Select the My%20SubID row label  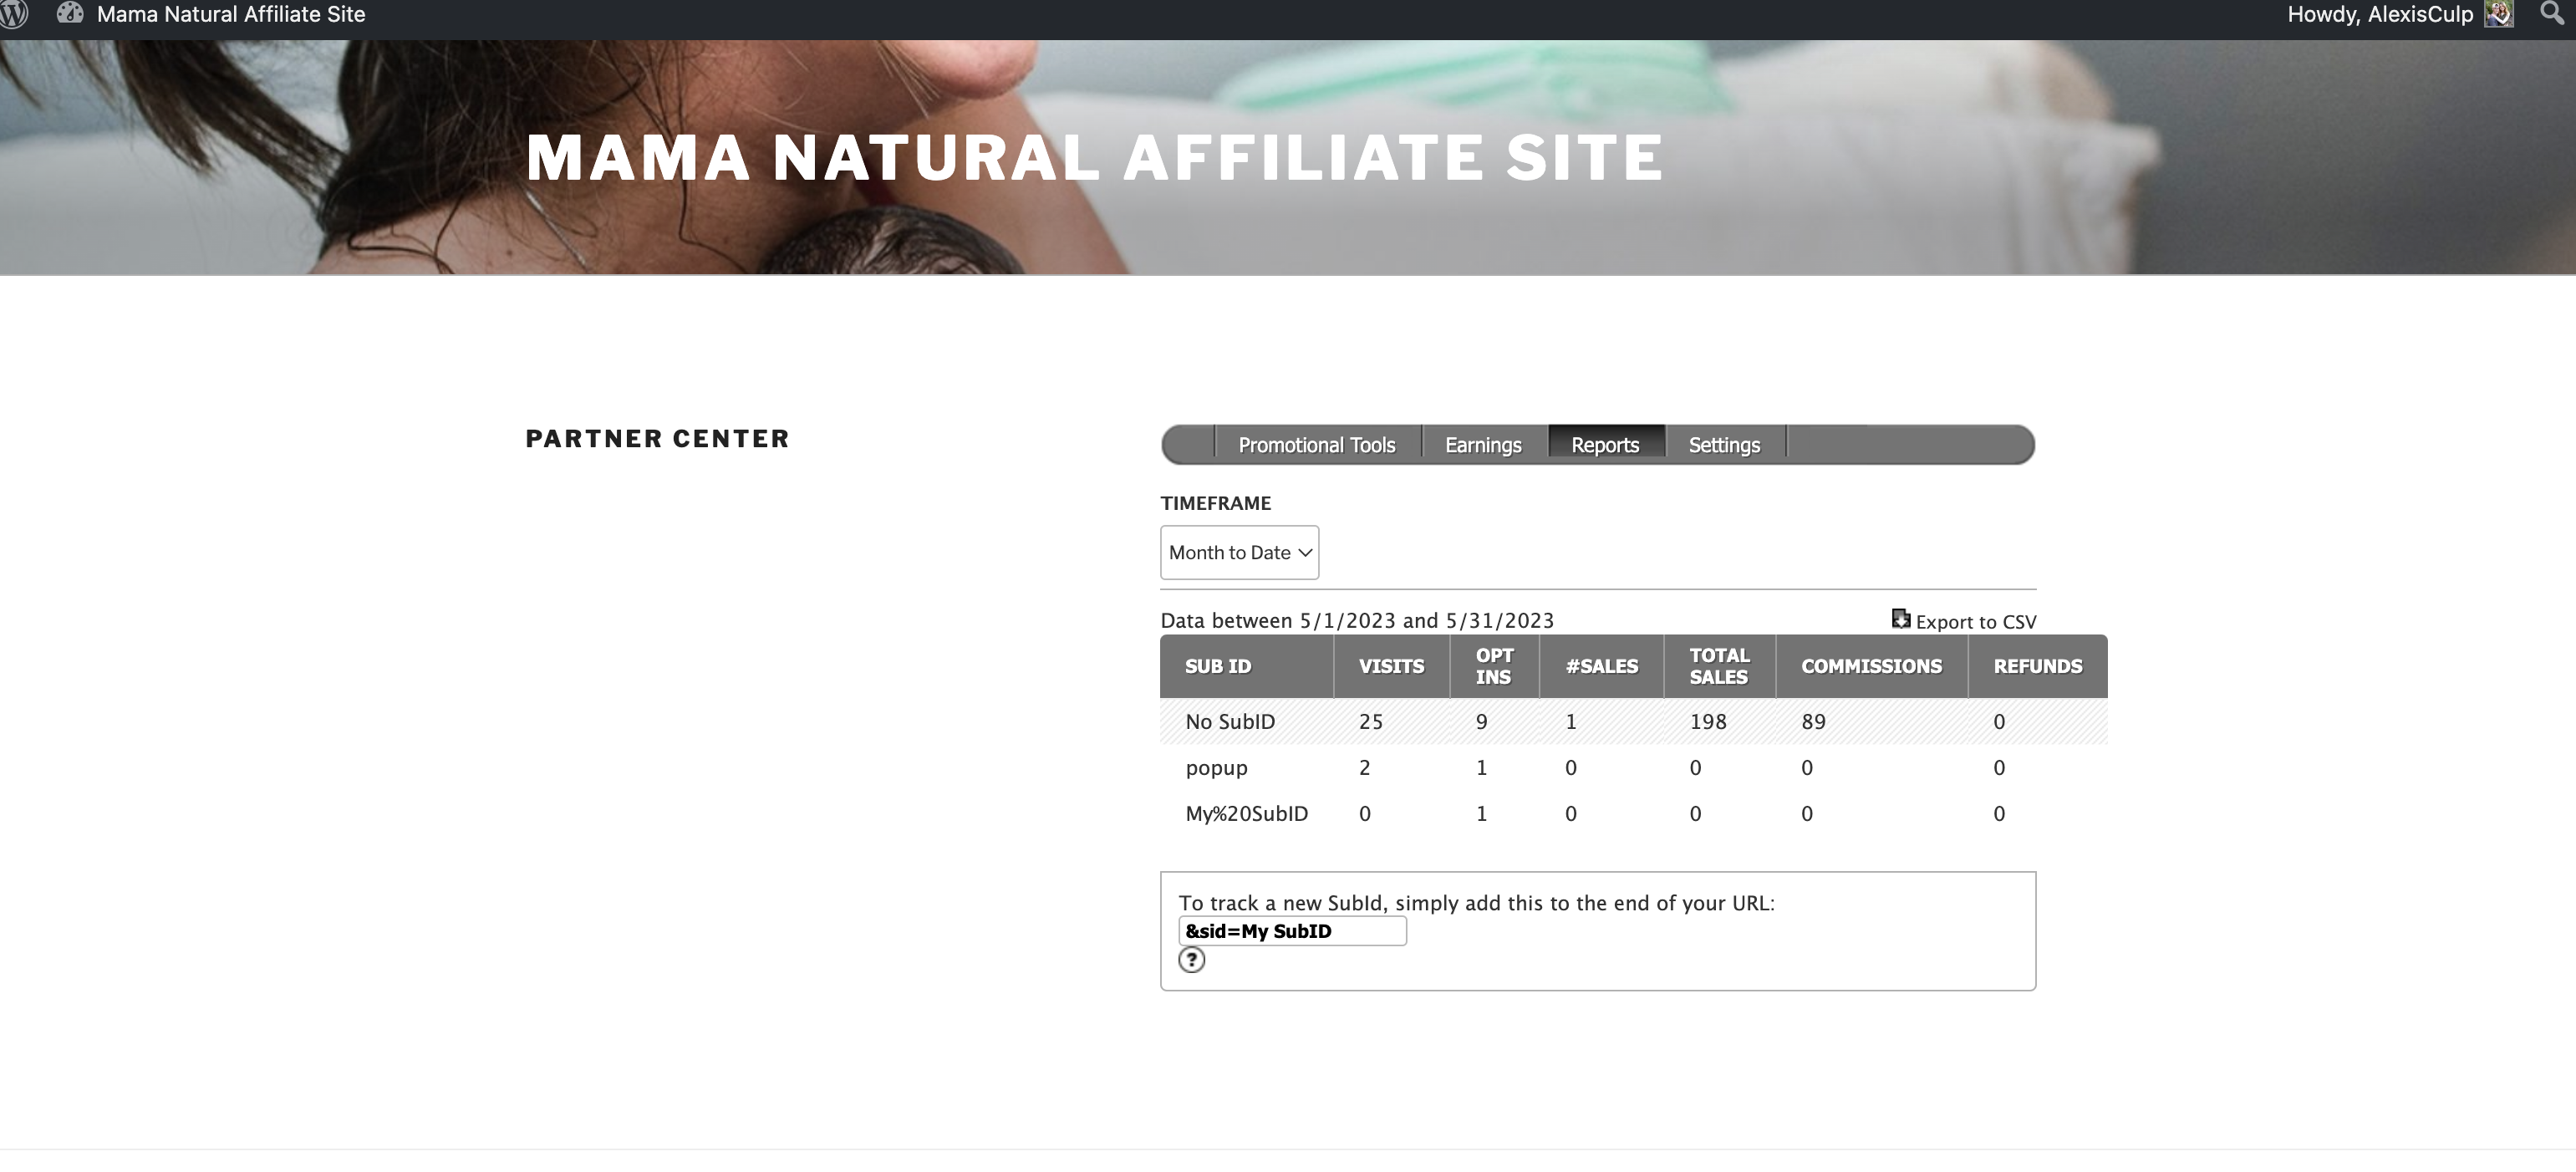(x=1246, y=814)
